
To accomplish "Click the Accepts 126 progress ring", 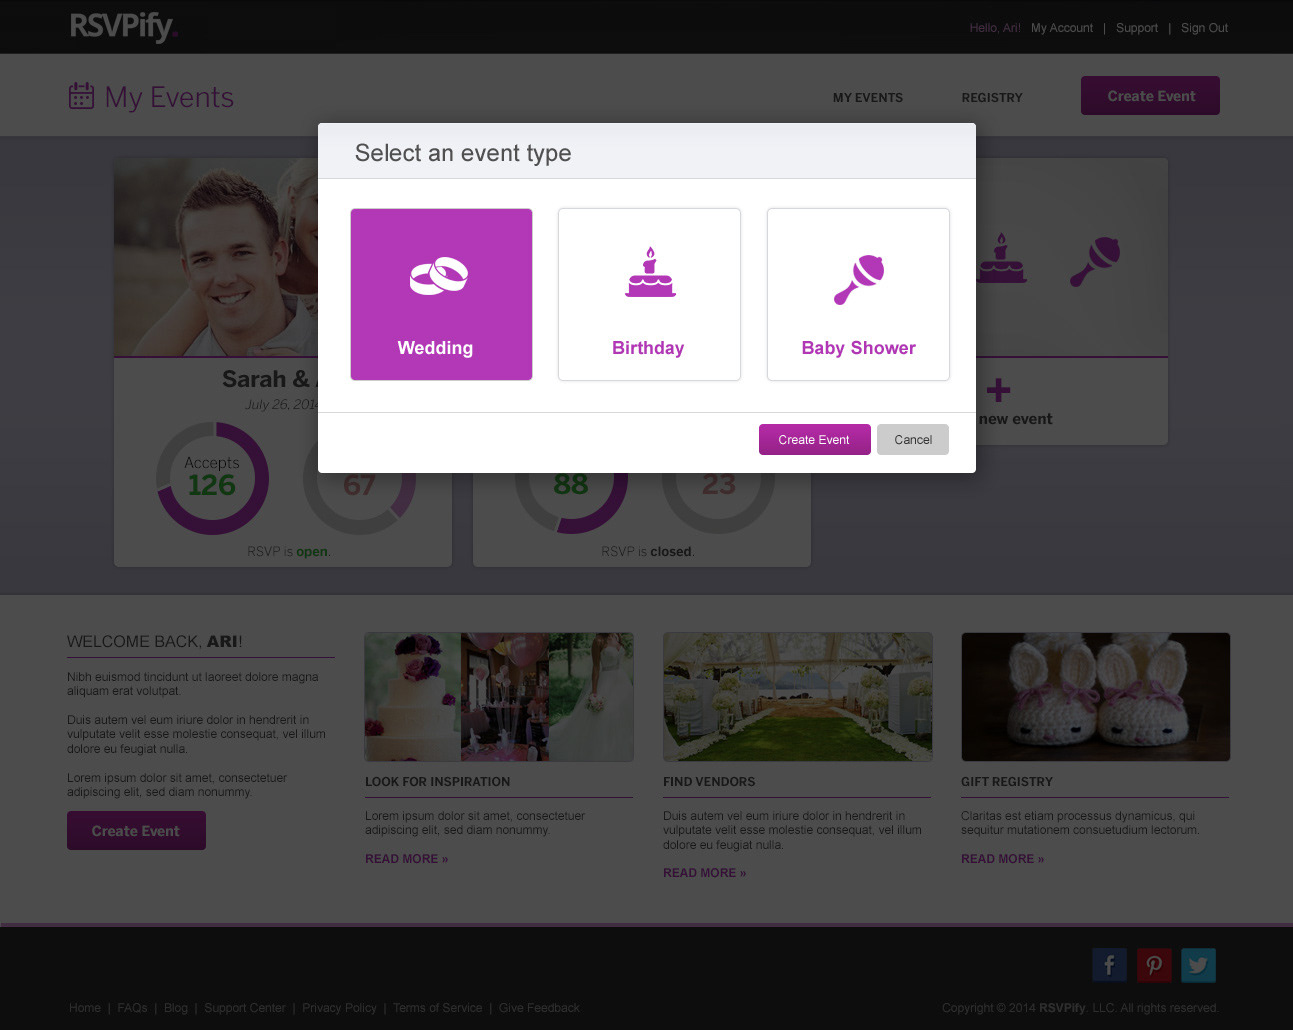I will coord(212,478).
